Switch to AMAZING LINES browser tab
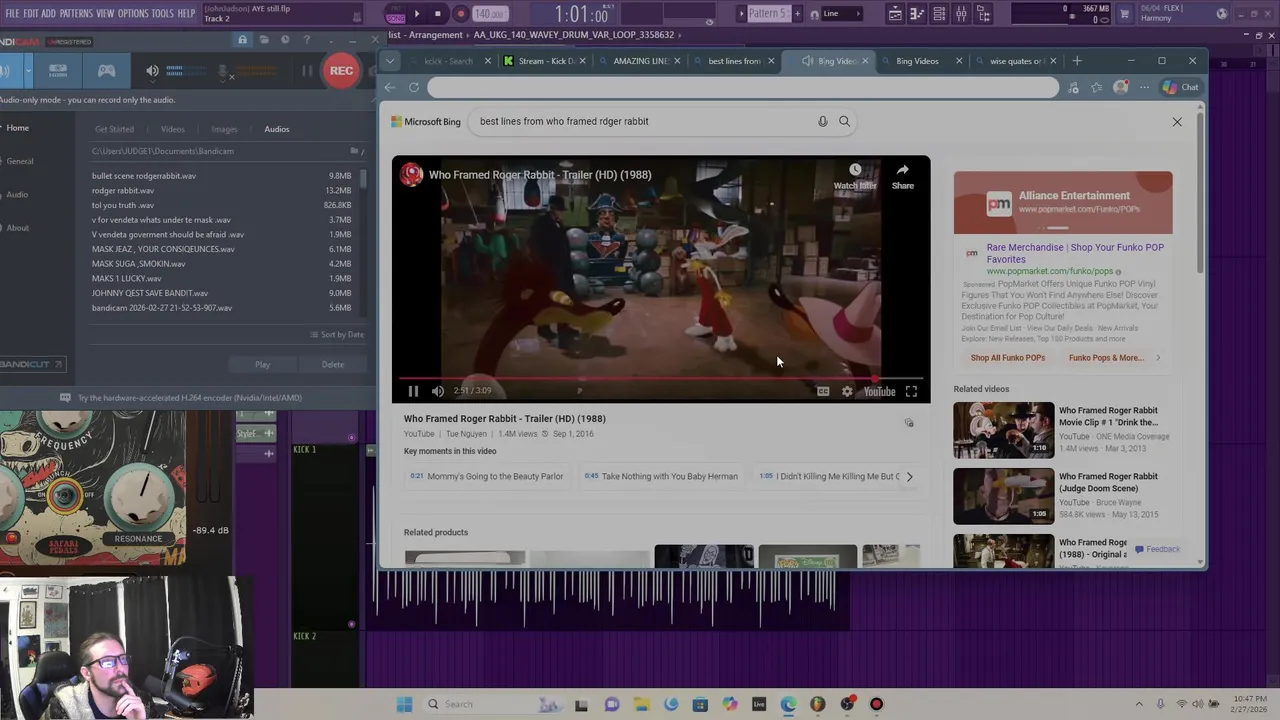1280x720 pixels. 638,61
